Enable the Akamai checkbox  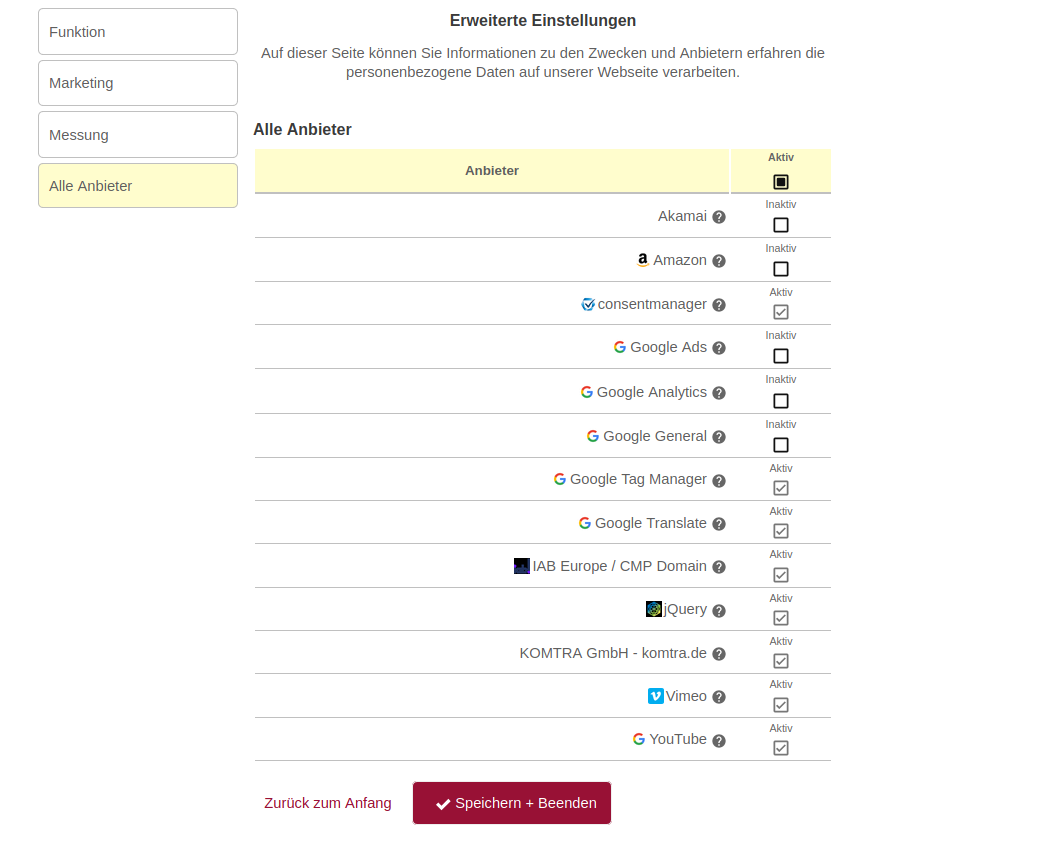(781, 225)
